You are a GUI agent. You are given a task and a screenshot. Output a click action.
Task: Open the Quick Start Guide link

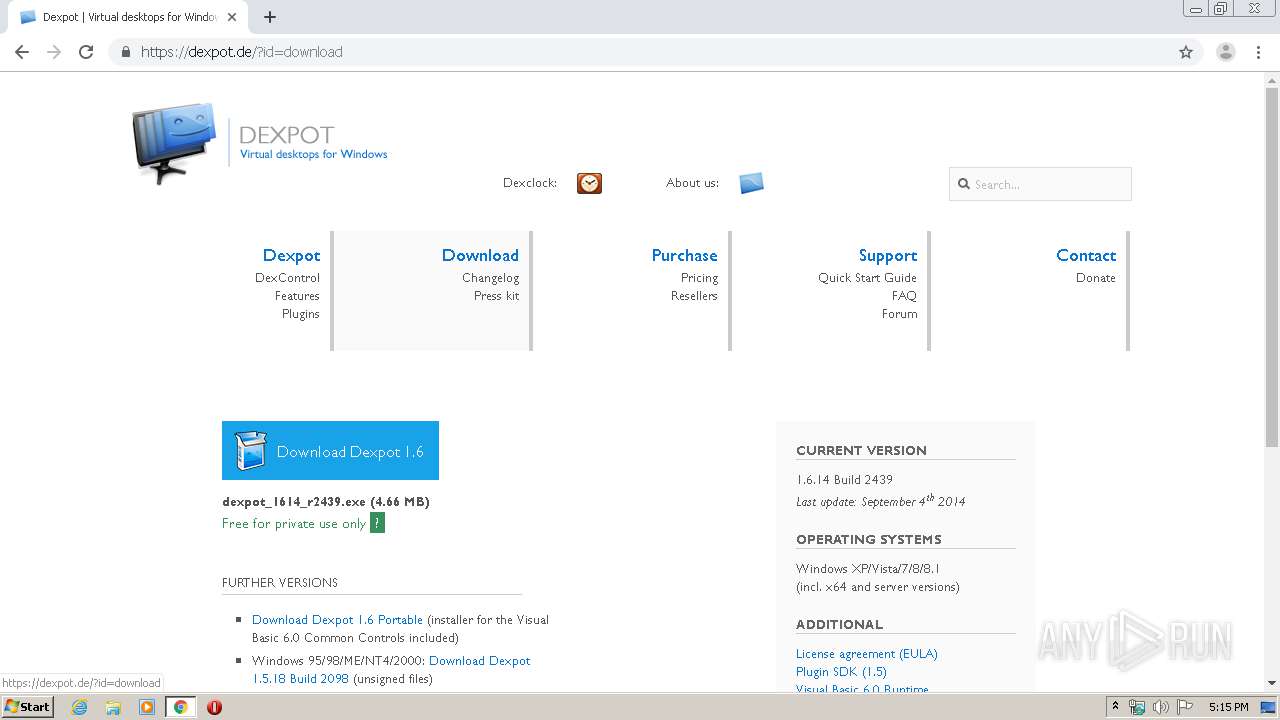pyautogui.click(x=867, y=278)
